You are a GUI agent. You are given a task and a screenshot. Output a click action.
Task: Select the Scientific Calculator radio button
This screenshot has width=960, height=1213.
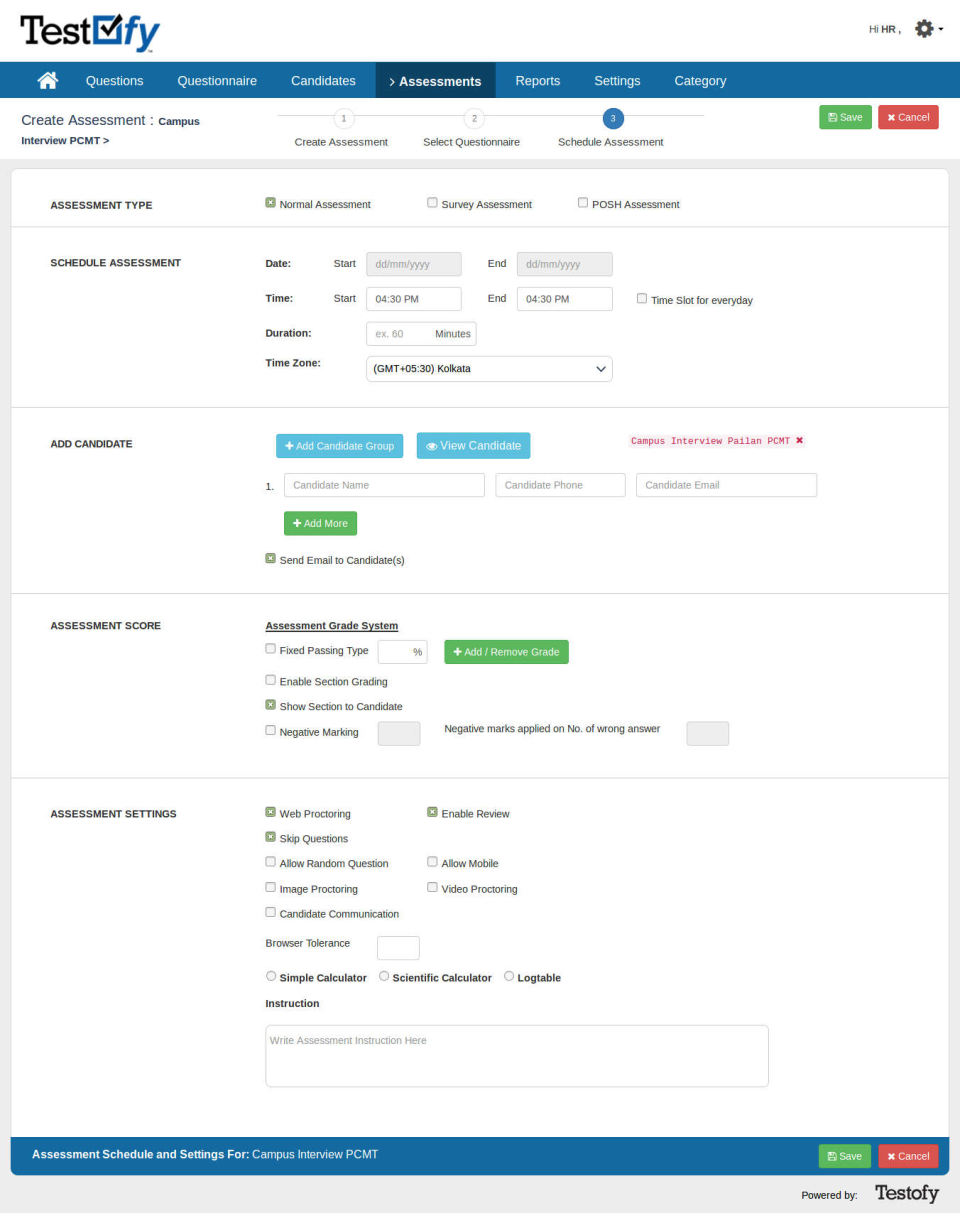coord(384,976)
